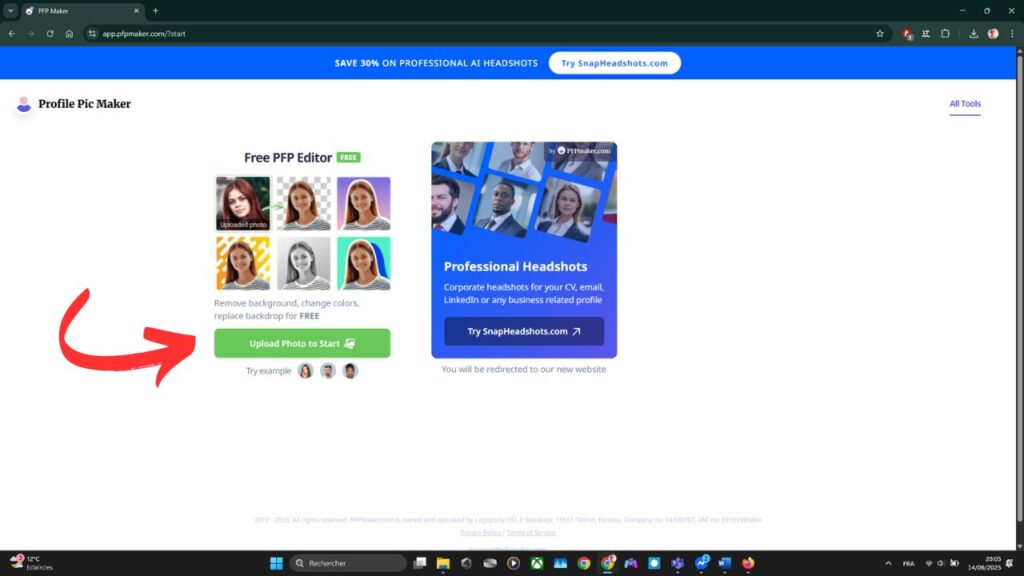Viewport: 1024px width, 576px height.
Task: Click the yellow striped background sample thumbnail
Action: pyautogui.click(x=243, y=263)
